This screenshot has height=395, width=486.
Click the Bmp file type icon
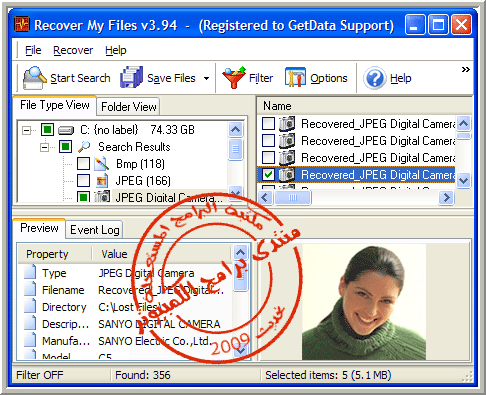coord(101,164)
